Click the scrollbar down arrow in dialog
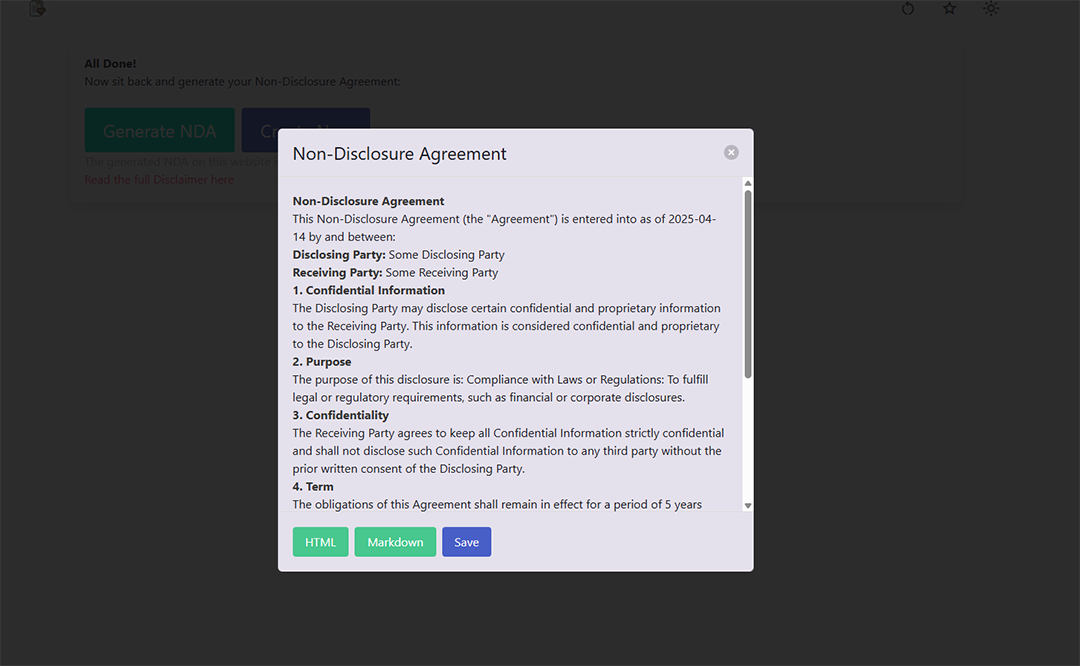Image resolution: width=1080 pixels, height=666 pixels. click(747, 506)
